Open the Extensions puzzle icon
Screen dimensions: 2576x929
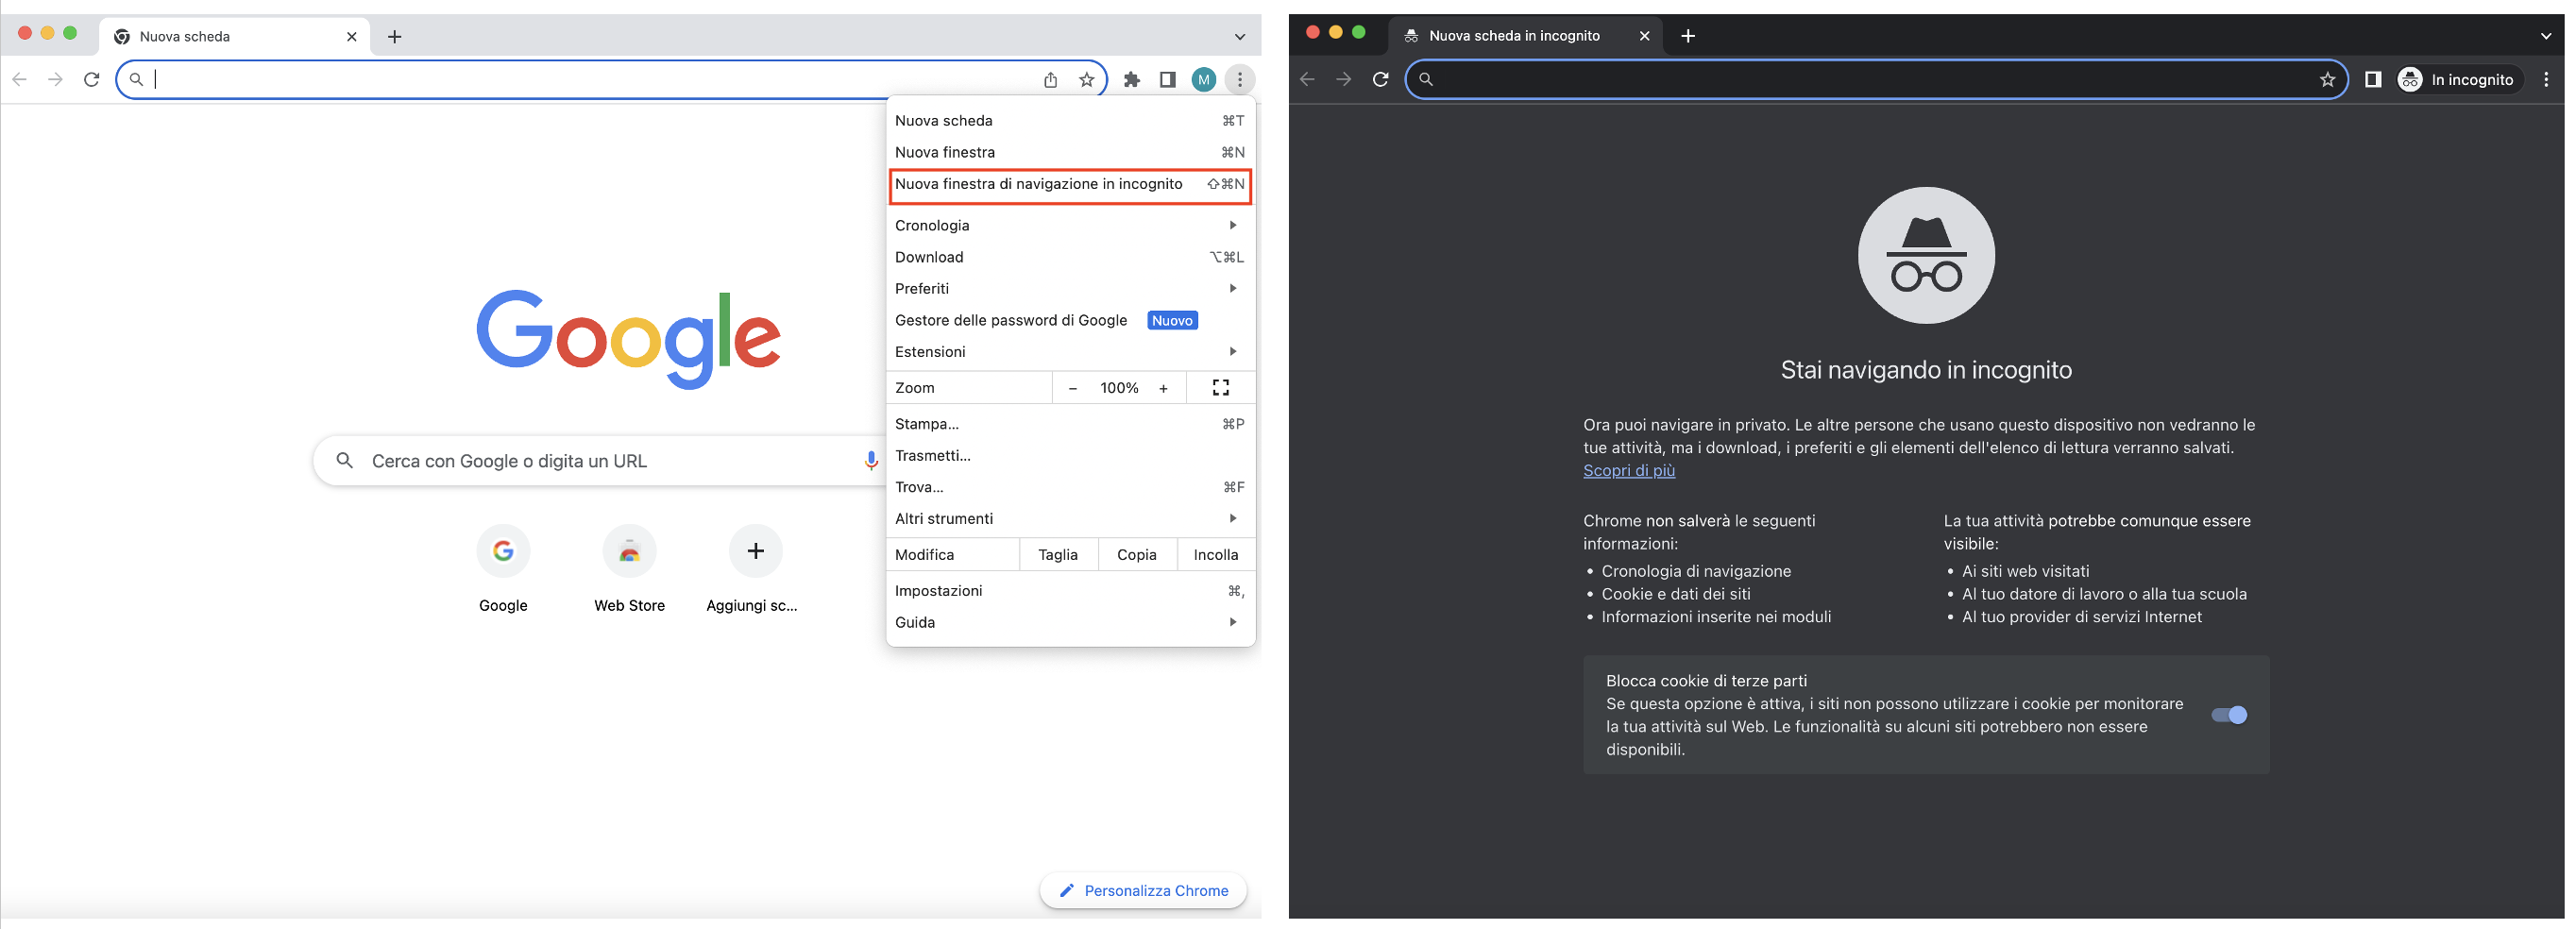click(1132, 80)
